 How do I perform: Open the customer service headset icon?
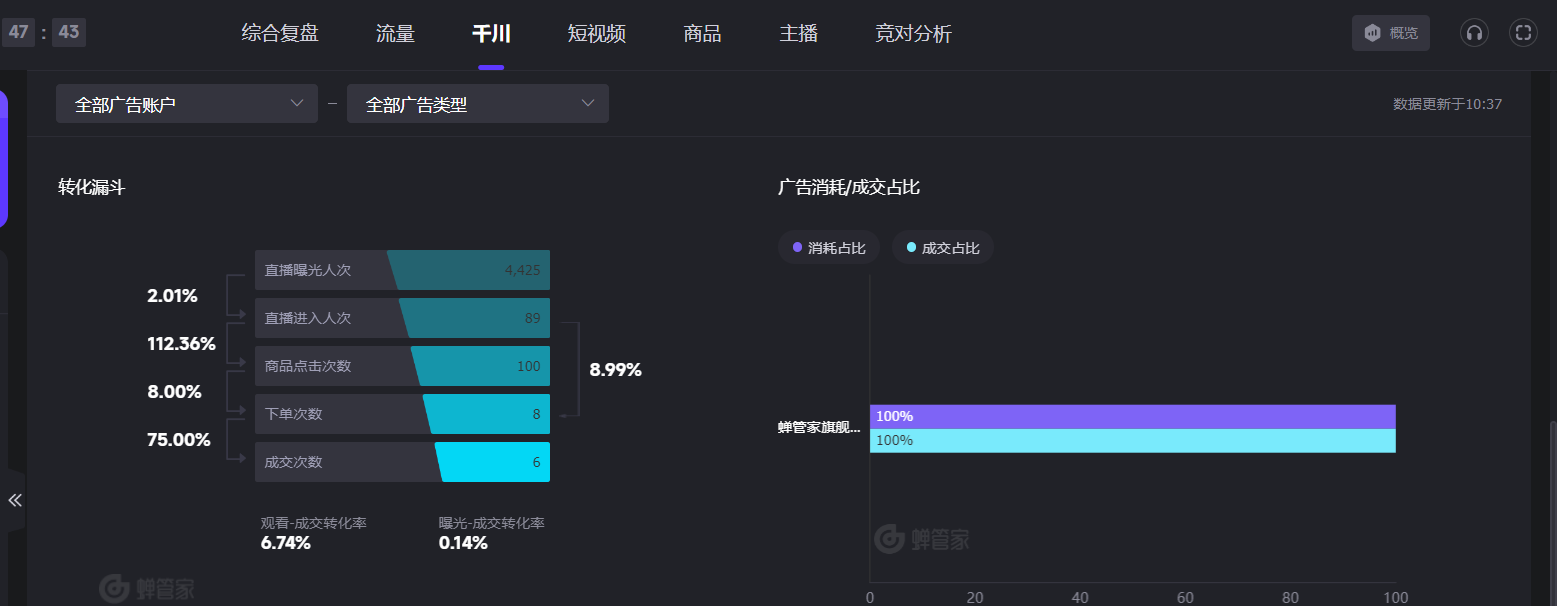click(x=1473, y=33)
